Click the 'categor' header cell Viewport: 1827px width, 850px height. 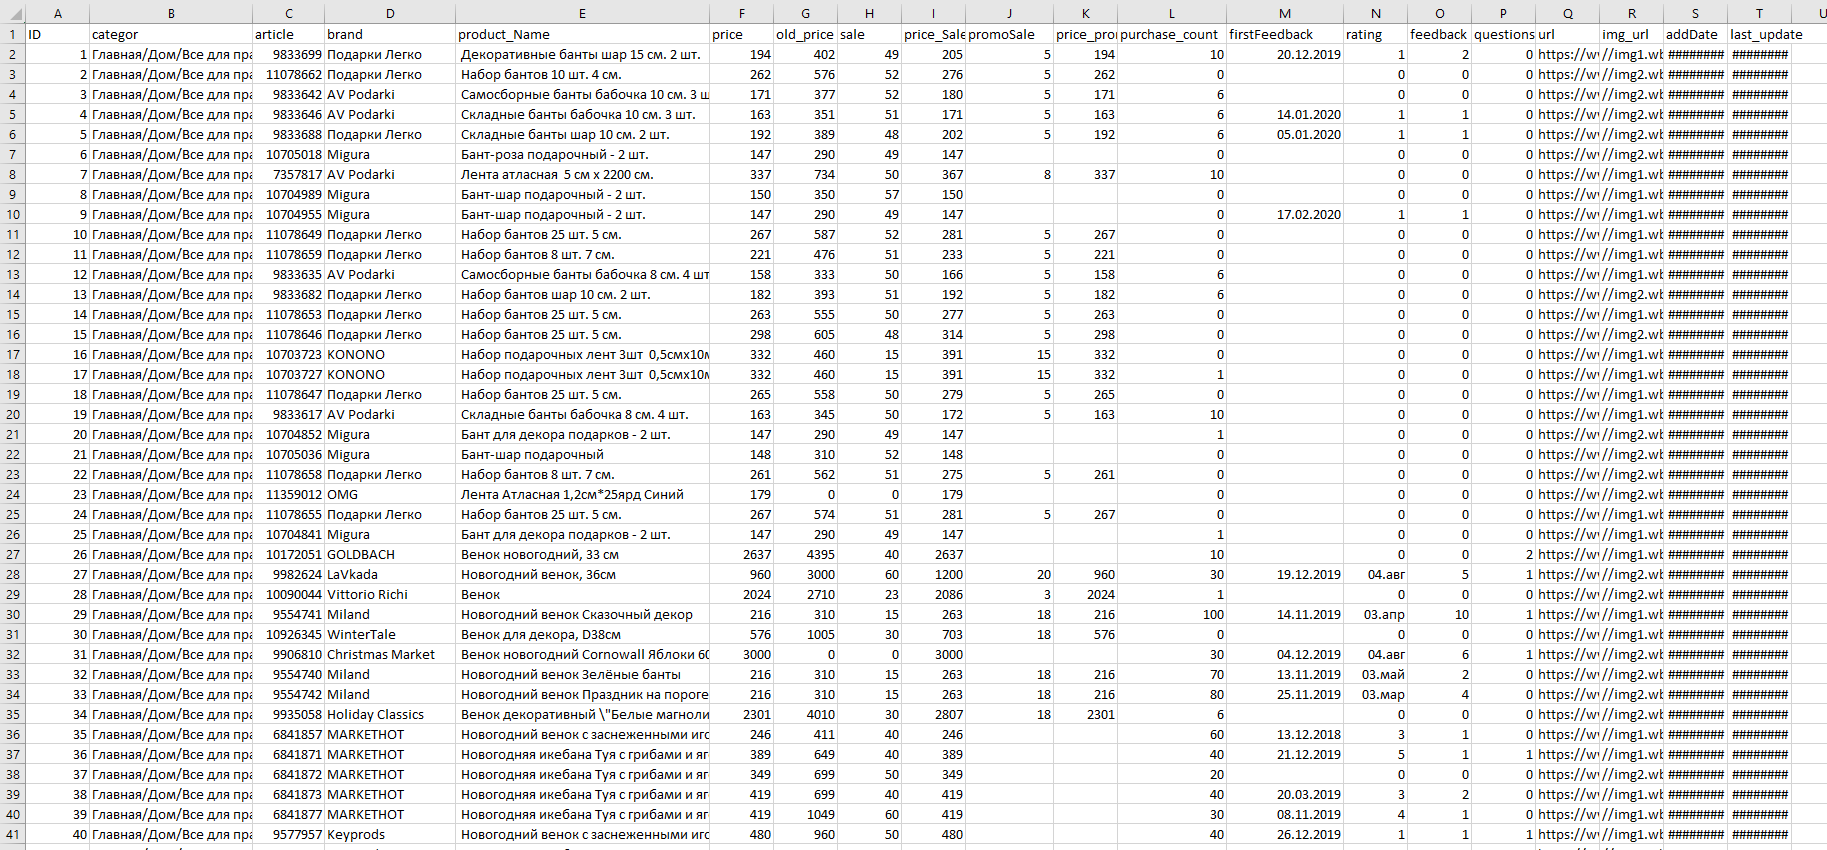coord(171,34)
